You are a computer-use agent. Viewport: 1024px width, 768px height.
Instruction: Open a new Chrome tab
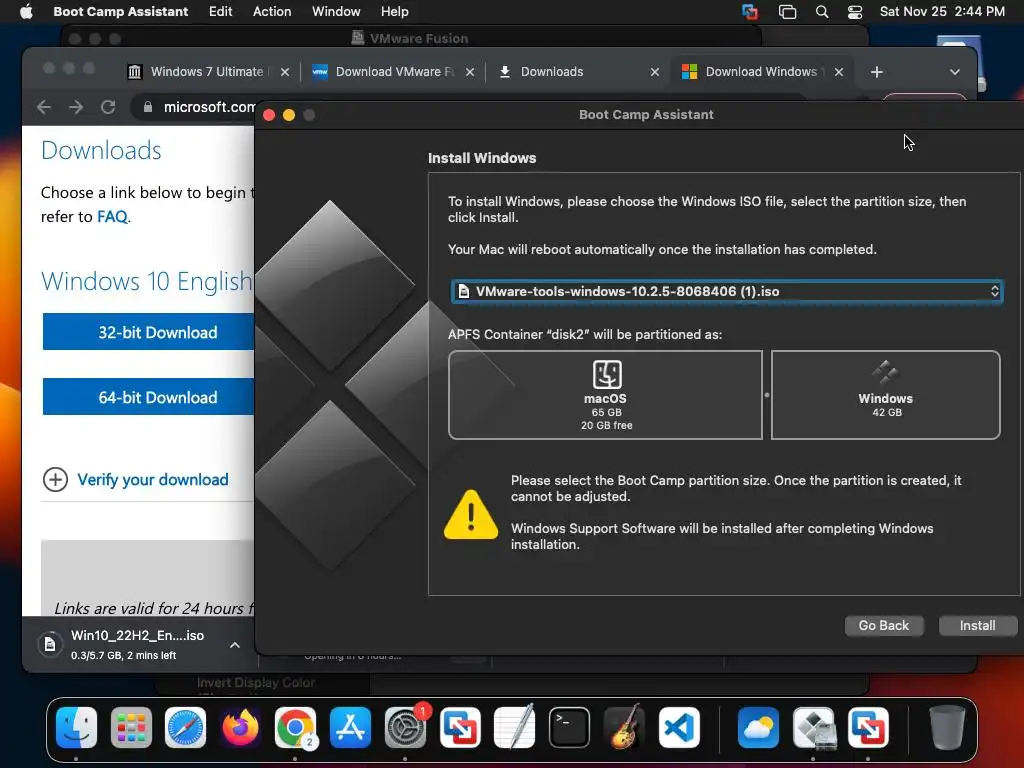[x=877, y=72]
